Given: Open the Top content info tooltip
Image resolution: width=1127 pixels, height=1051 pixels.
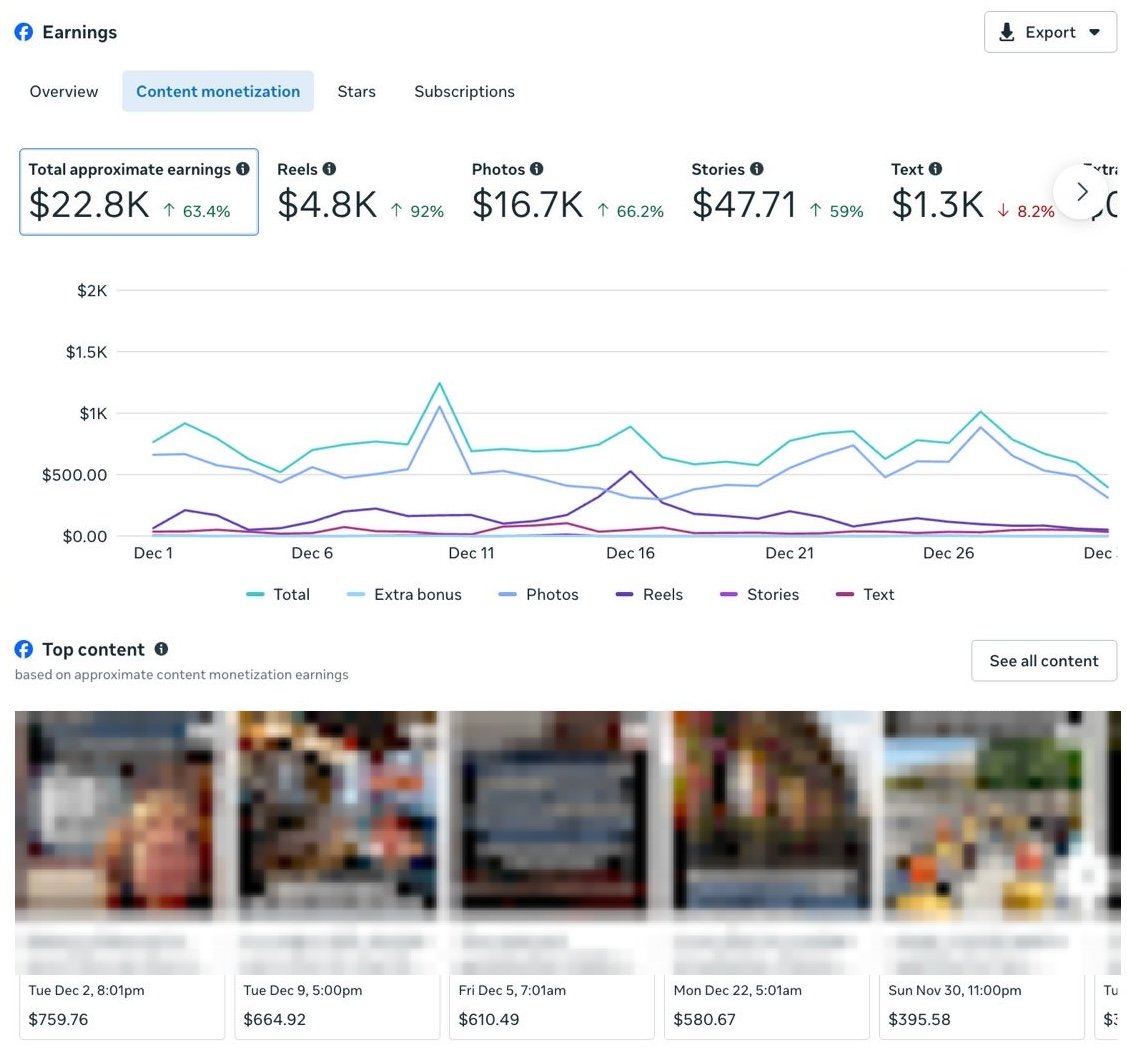Looking at the screenshot, I should [x=161, y=648].
